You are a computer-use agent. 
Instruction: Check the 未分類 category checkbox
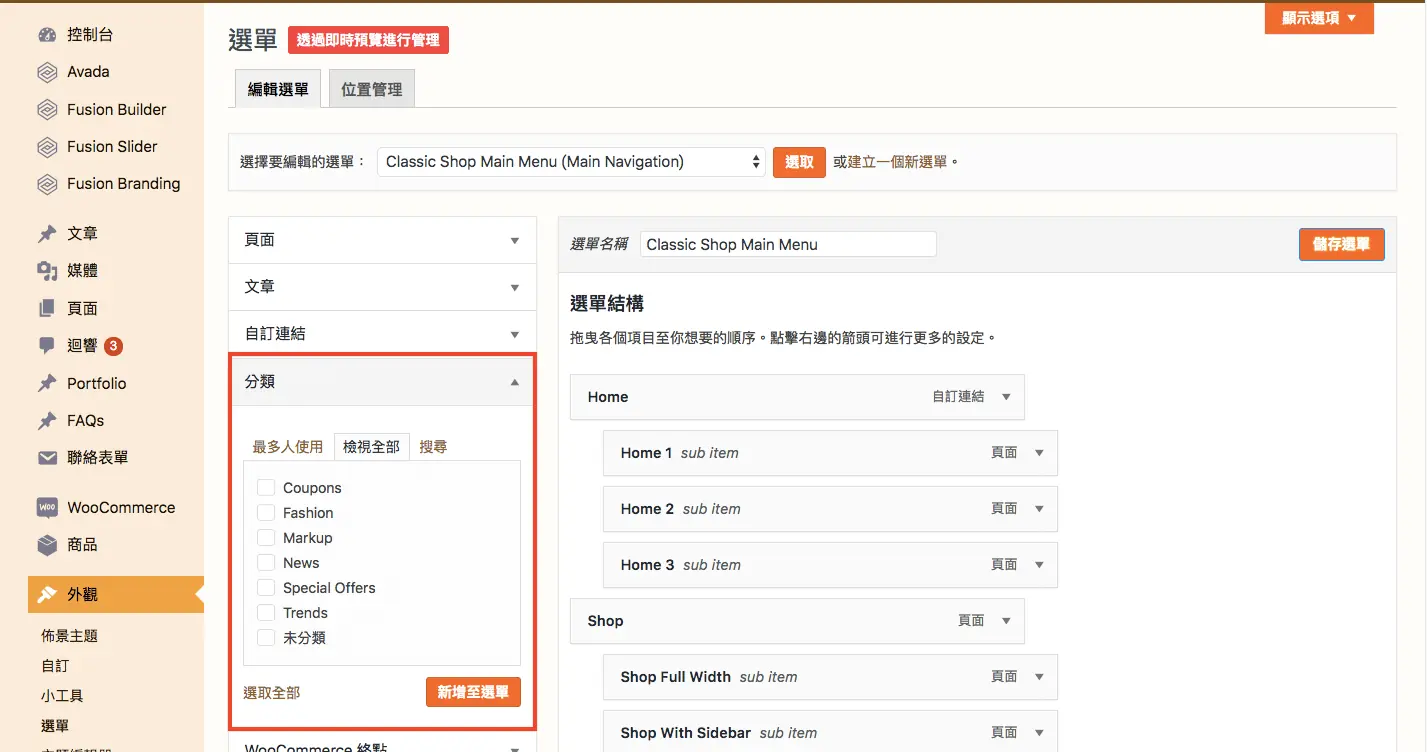click(266, 638)
